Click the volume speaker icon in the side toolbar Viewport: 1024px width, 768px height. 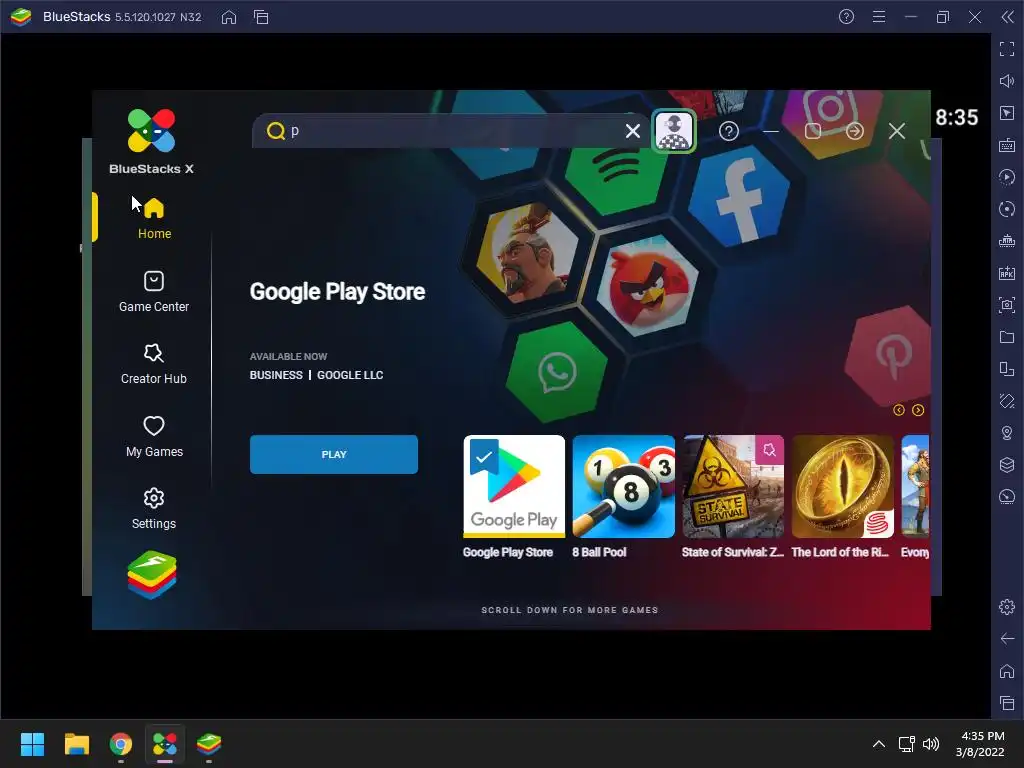pos(1007,81)
